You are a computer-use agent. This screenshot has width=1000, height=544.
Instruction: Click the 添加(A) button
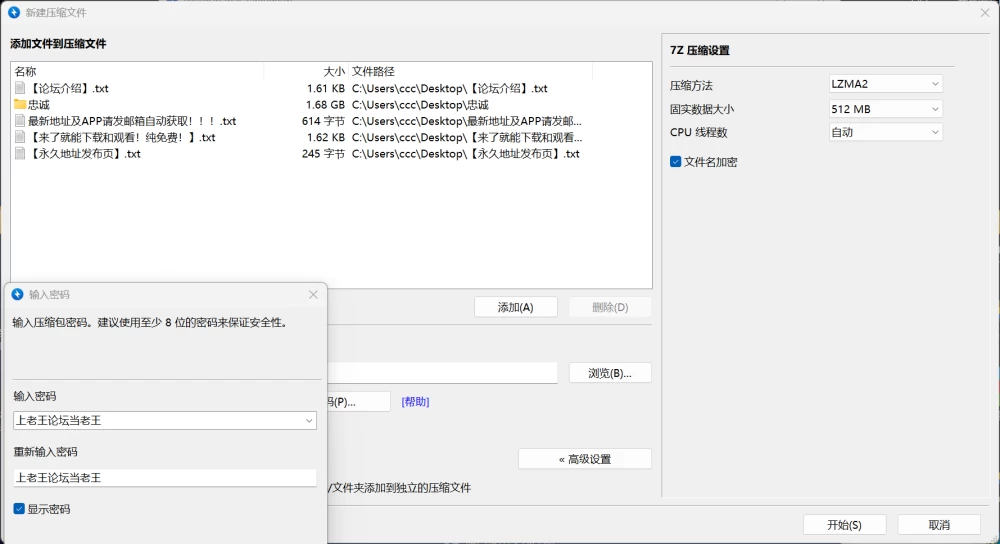coord(515,307)
